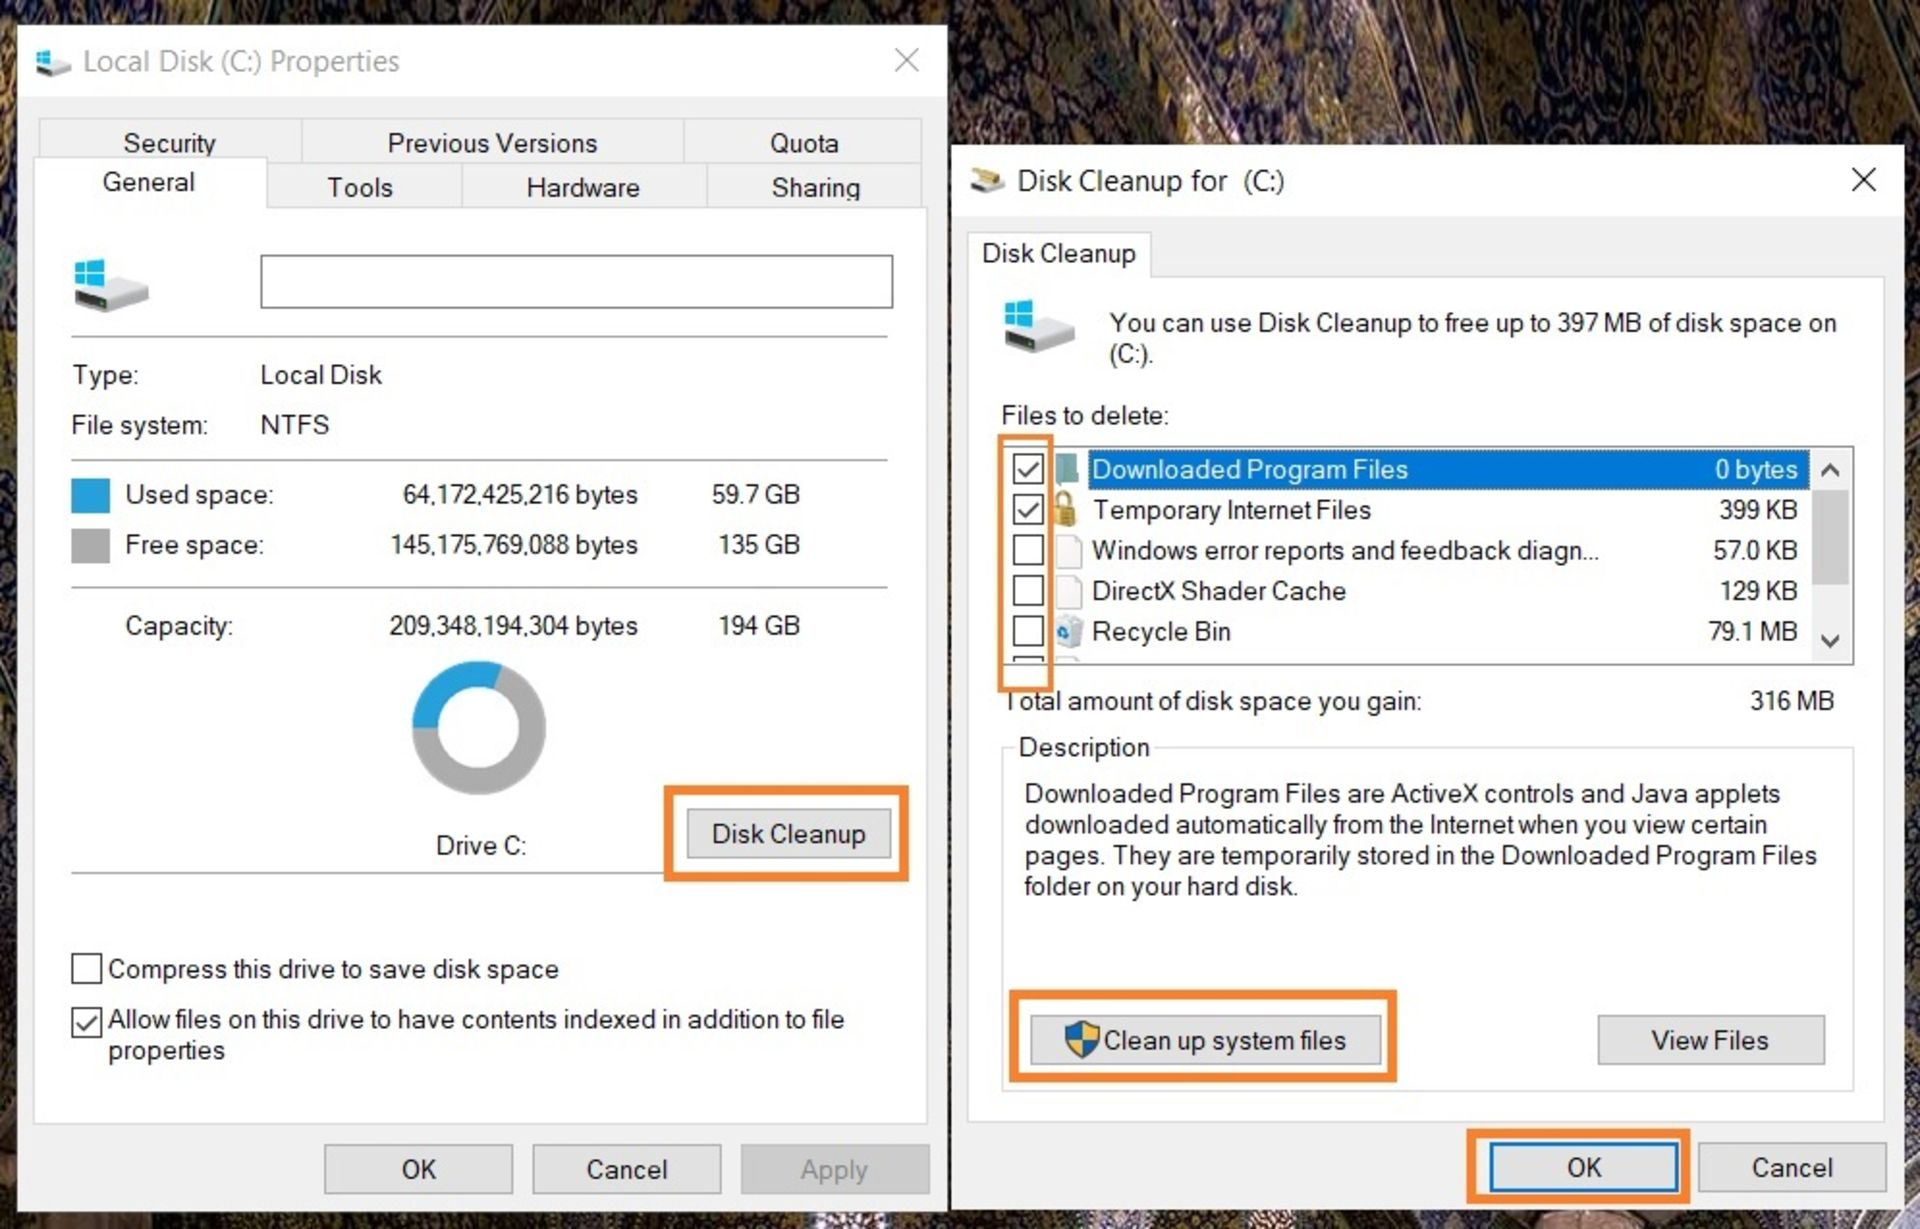The image size is (1920, 1229).
Task: Click the scroll up arrow in files list
Action: click(x=1831, y=470)
